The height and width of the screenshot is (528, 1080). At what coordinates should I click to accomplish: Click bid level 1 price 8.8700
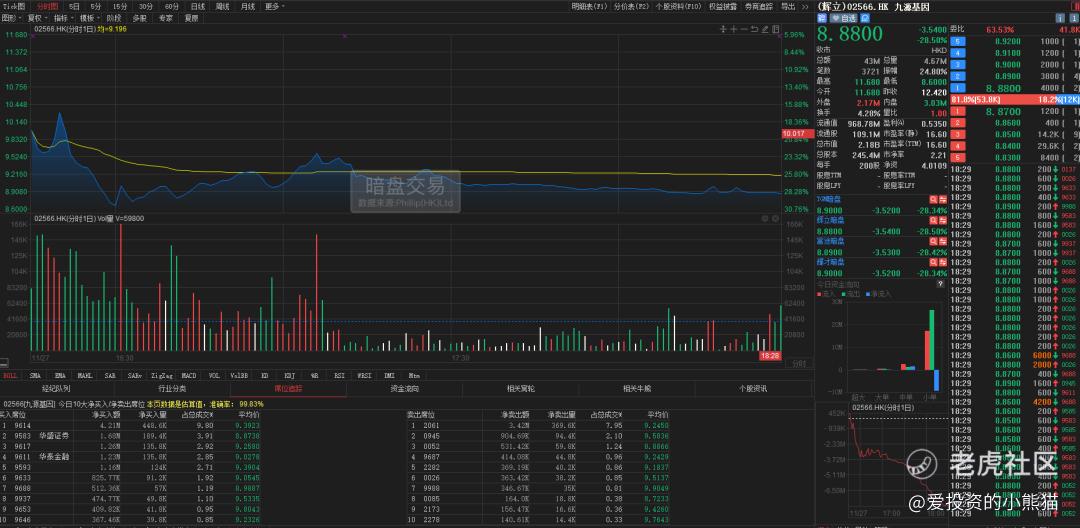(1002, 111)
